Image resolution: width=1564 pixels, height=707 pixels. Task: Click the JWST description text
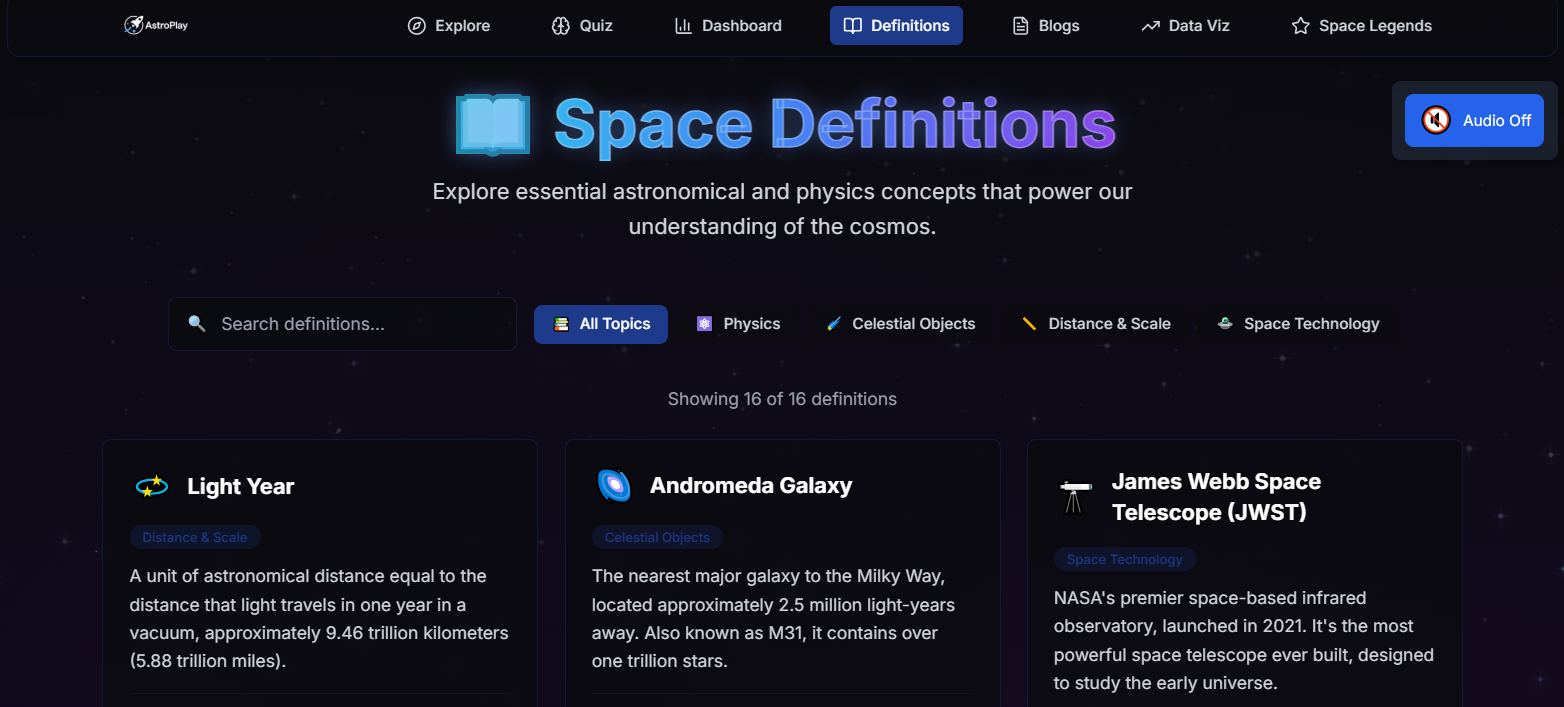point(1244,640)
